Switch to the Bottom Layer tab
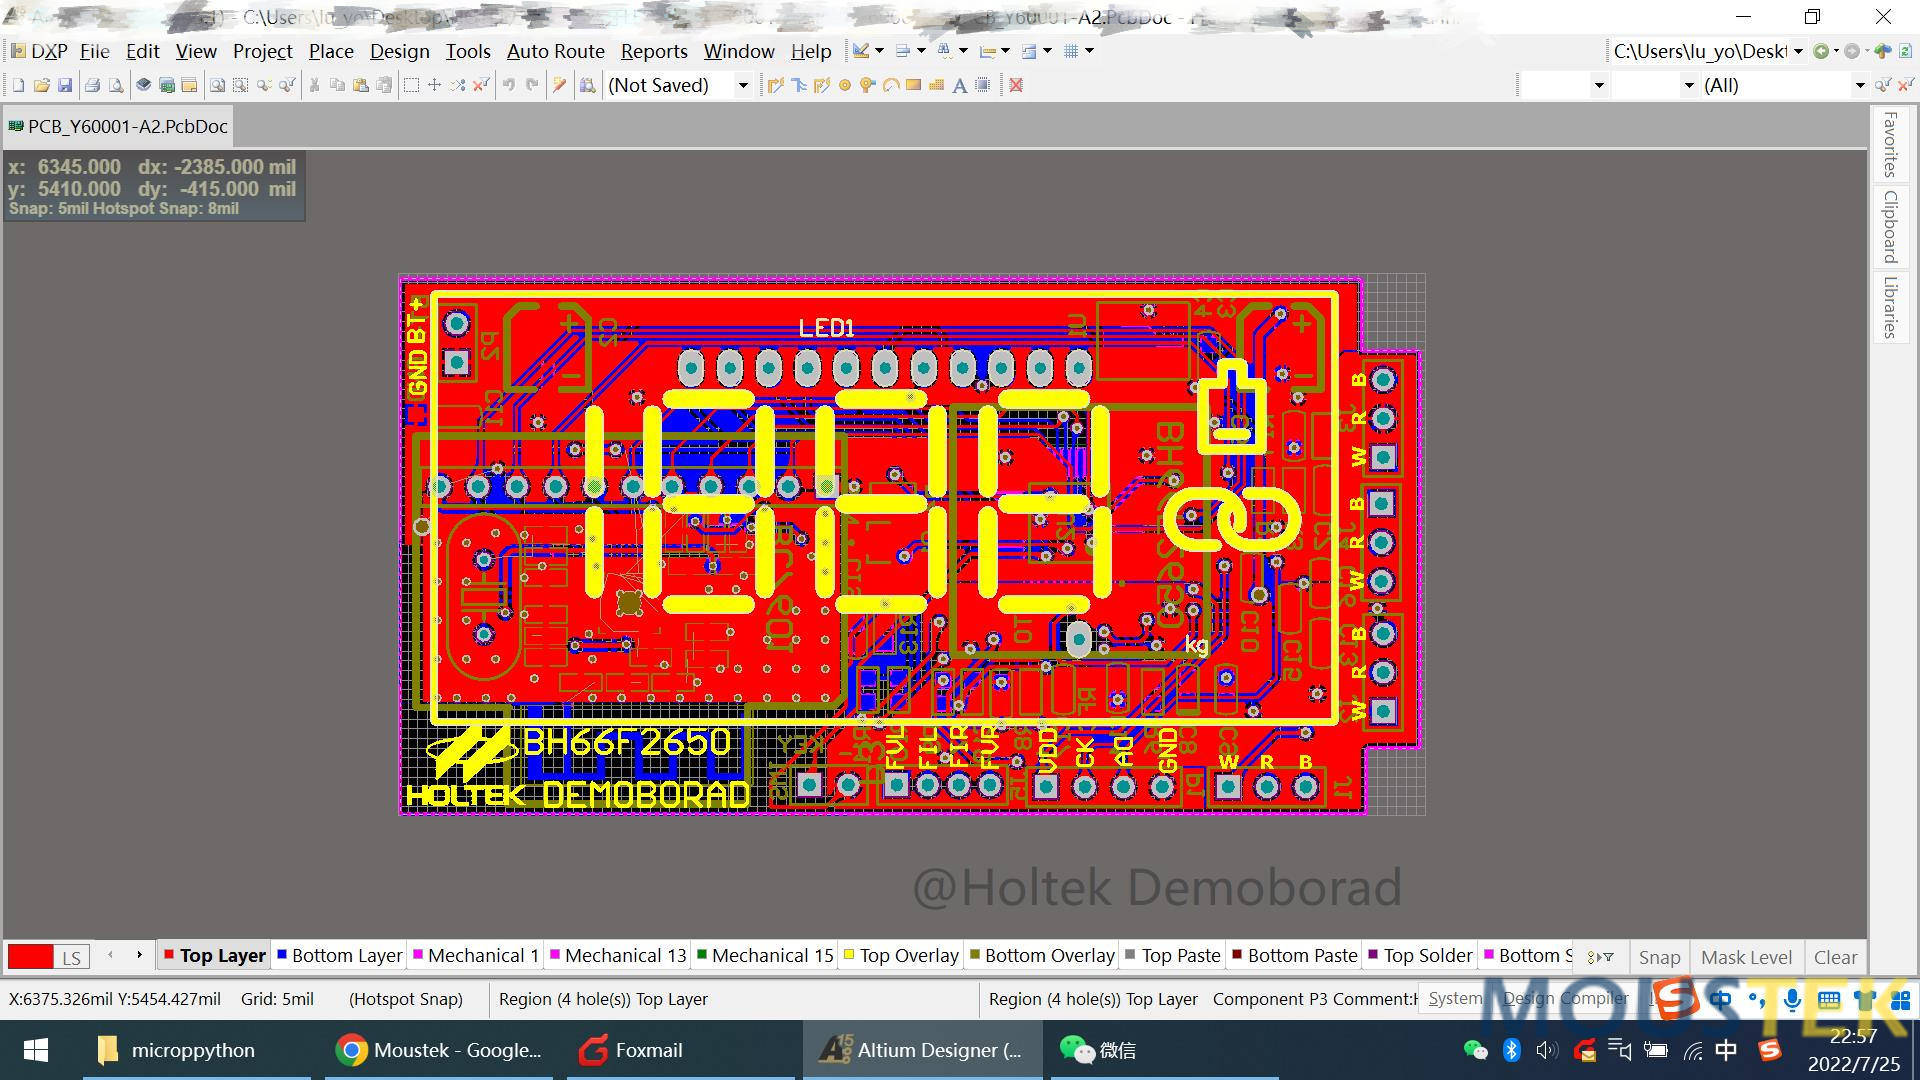 coord(339,956)
